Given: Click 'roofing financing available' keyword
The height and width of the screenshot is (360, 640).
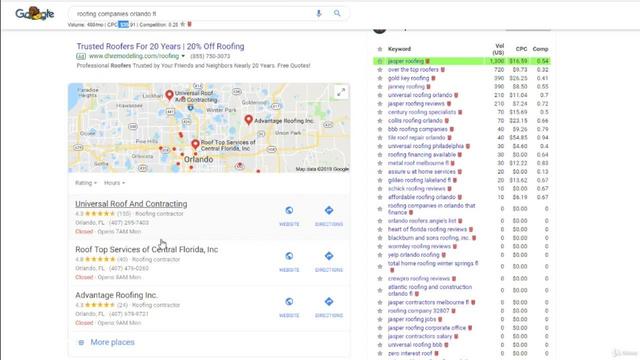Looking at the screenshot, I should pos(422,155).
